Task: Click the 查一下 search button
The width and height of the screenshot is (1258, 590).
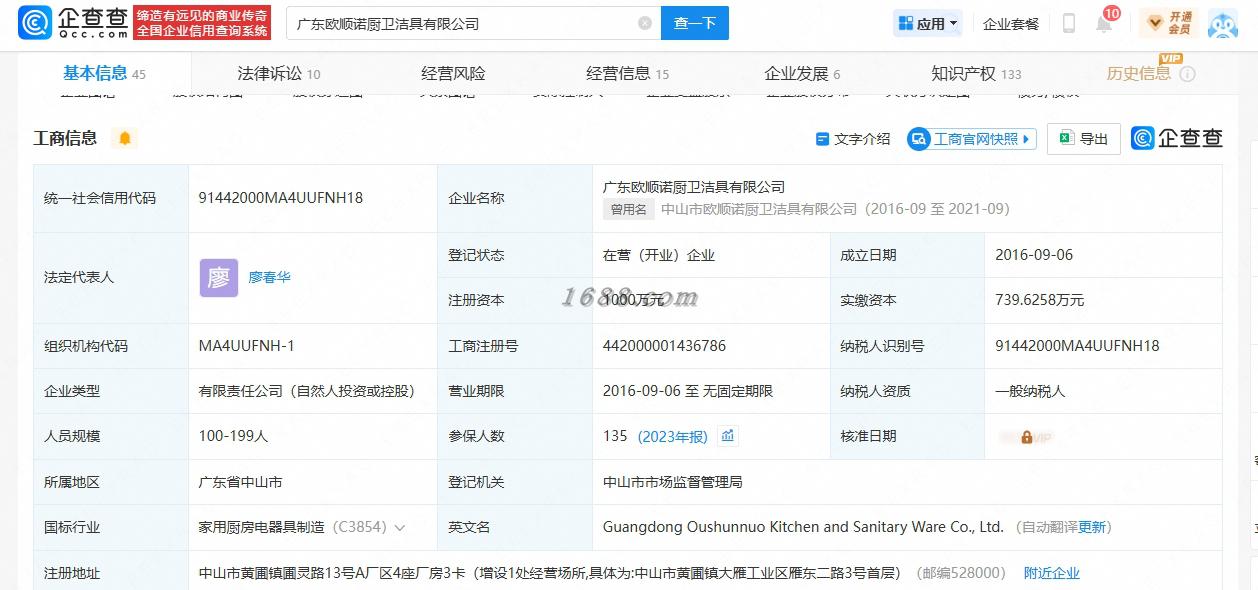Action: point(695,23)
